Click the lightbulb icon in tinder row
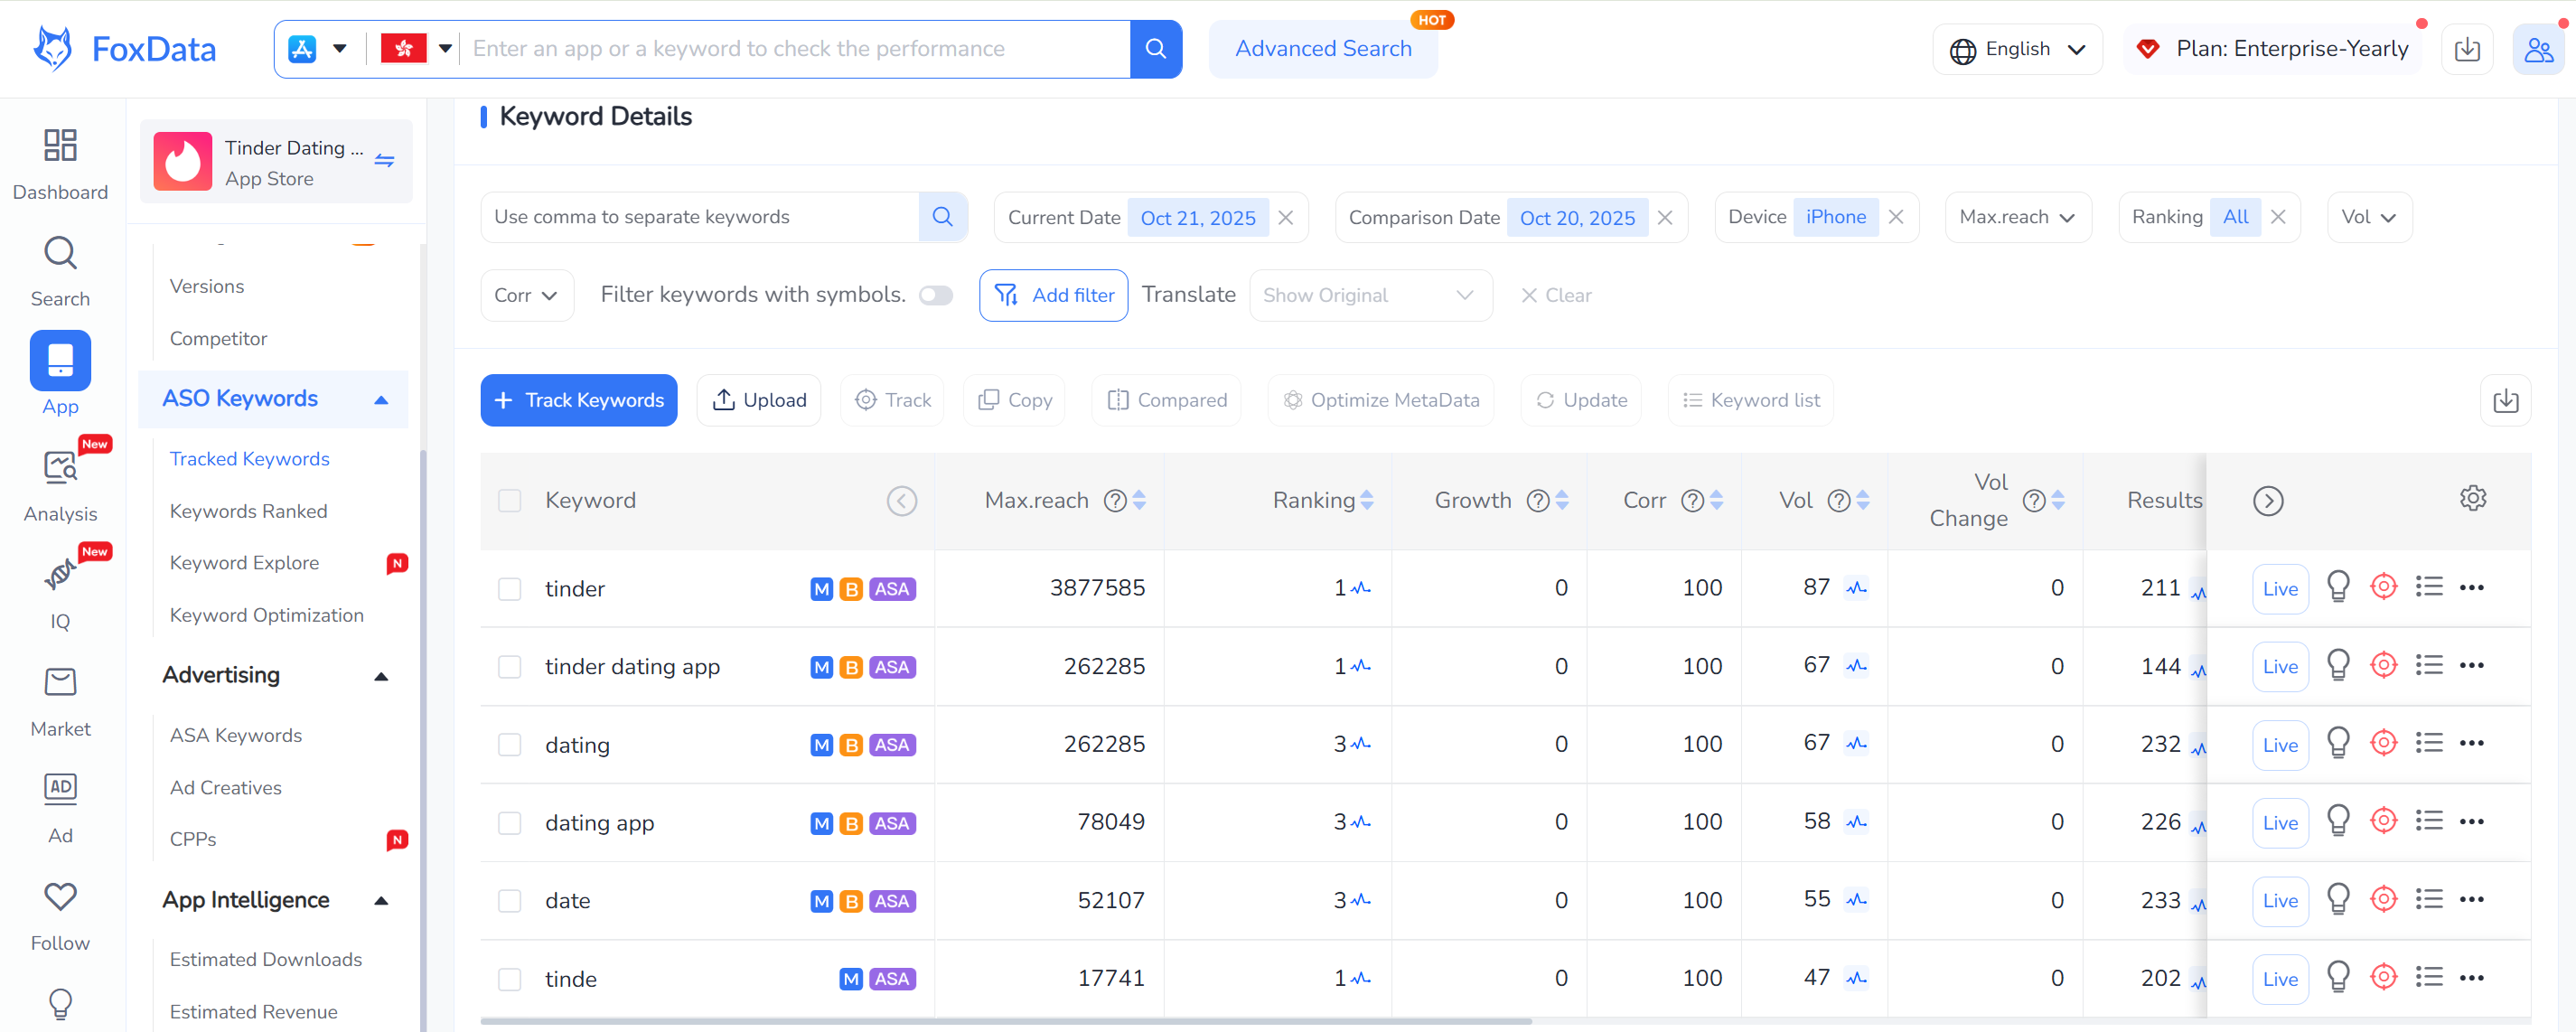Viewport: 2576px width, 1032px height. [2337, 587]
